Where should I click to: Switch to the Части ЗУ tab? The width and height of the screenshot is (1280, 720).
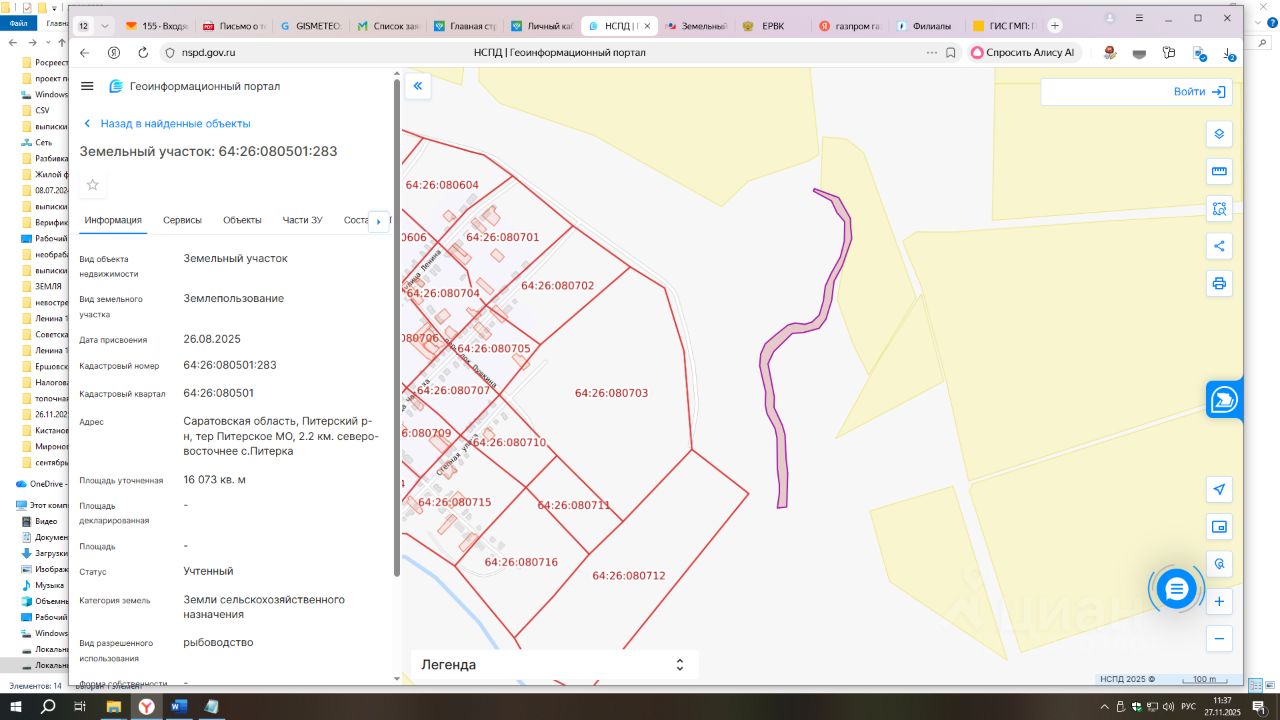pyautogui.click(x=302, y=220)
